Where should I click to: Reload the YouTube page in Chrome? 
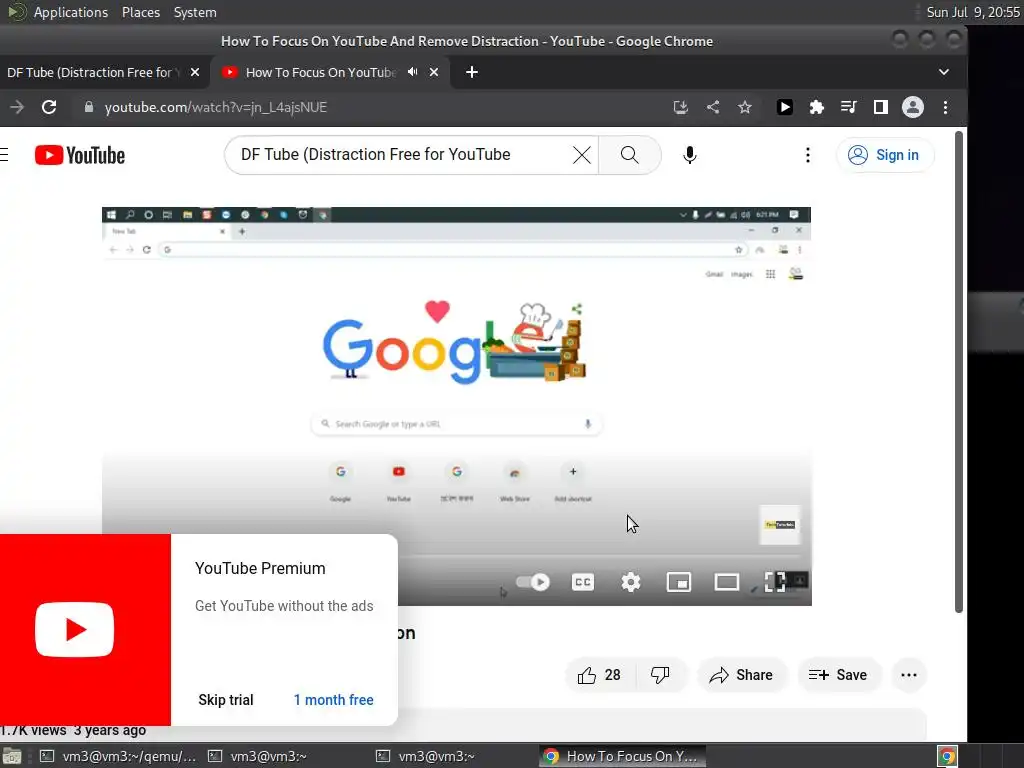[x=49, y=107]
